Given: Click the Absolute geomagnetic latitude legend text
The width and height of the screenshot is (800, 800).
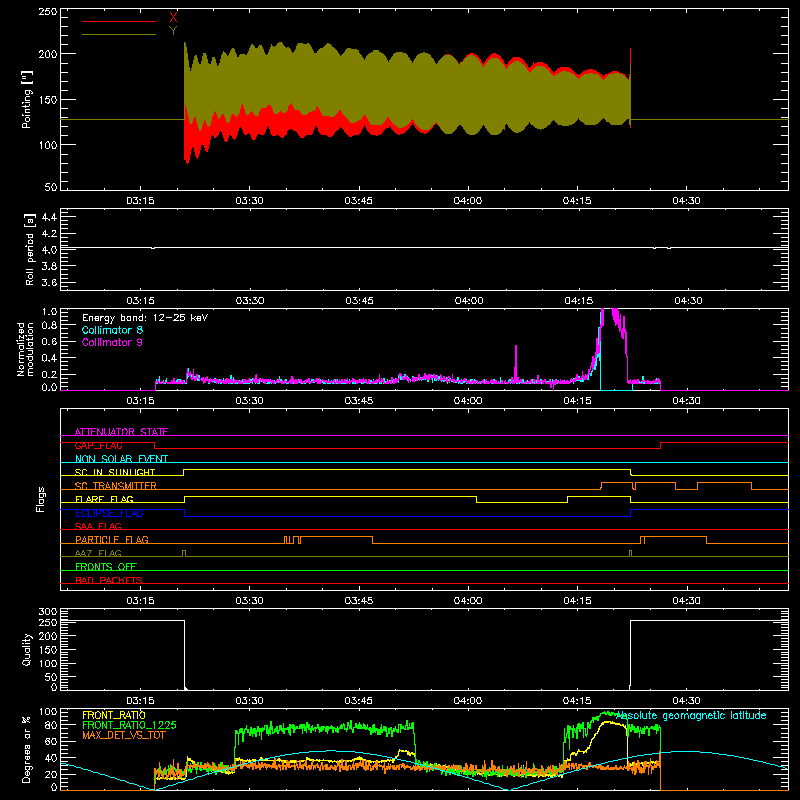Looking at the screenshot, I should coord(691,716).
